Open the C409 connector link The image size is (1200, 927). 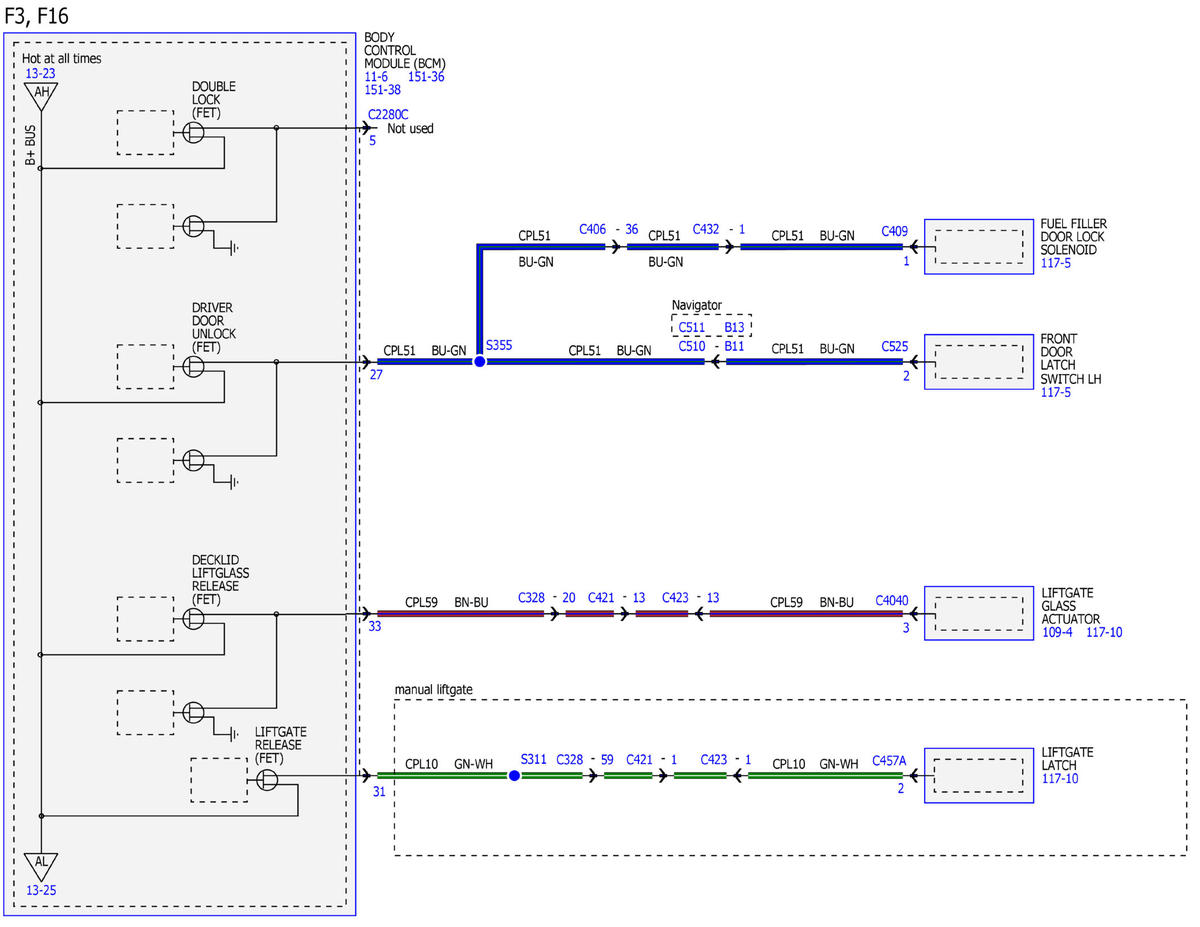[x=894, y=231]
